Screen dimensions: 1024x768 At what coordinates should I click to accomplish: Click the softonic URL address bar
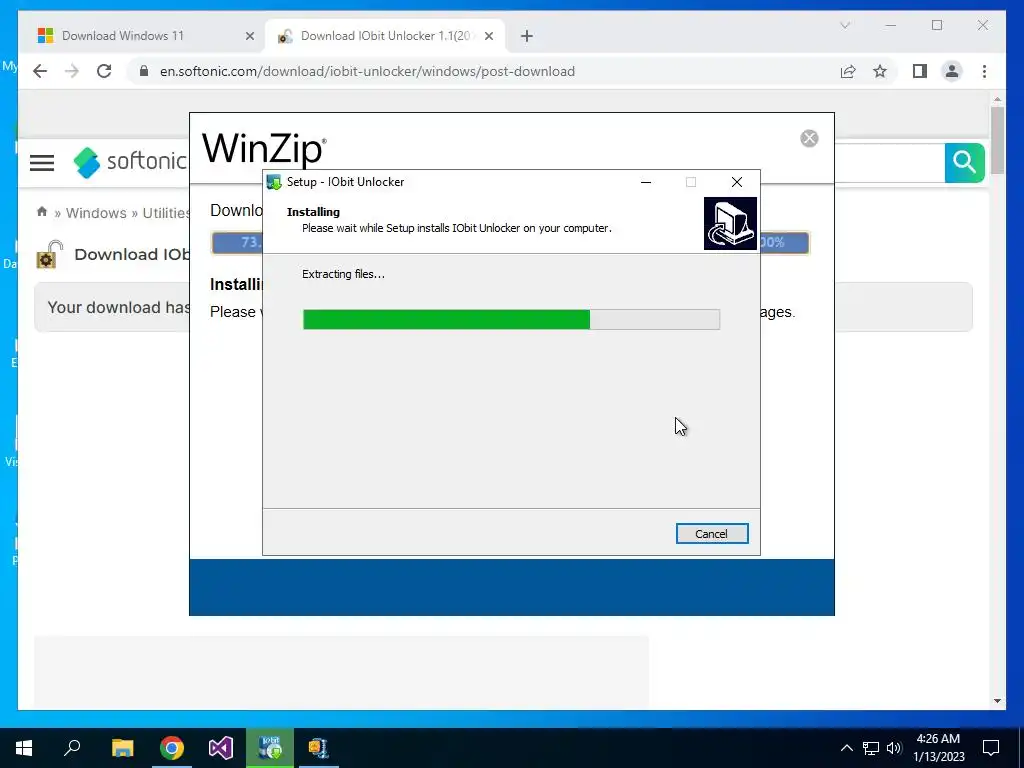pyautogui.click(x=367, y=71)
